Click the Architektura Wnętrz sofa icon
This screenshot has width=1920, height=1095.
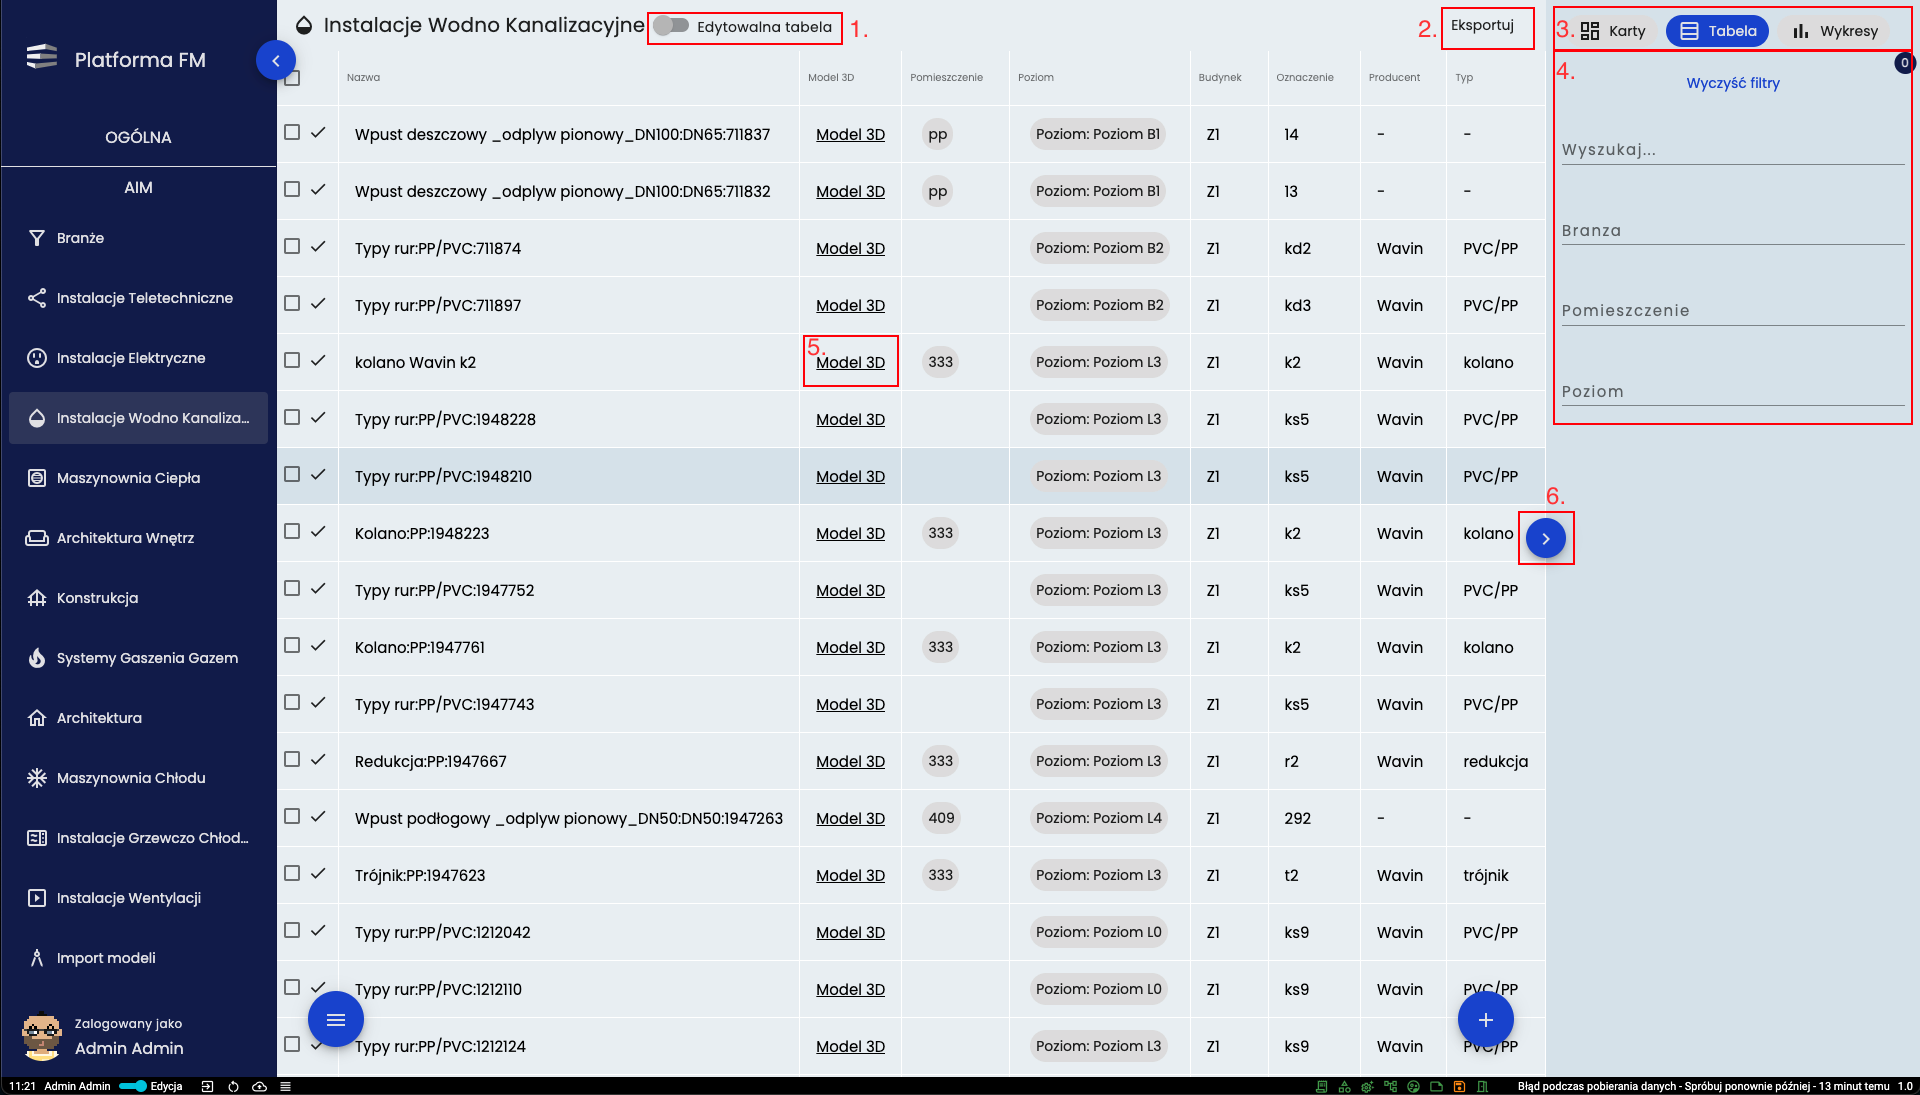[37, 538]
